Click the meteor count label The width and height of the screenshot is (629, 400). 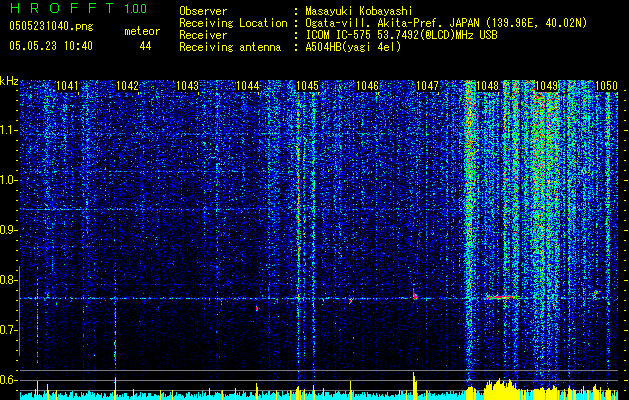coord(142,31)
